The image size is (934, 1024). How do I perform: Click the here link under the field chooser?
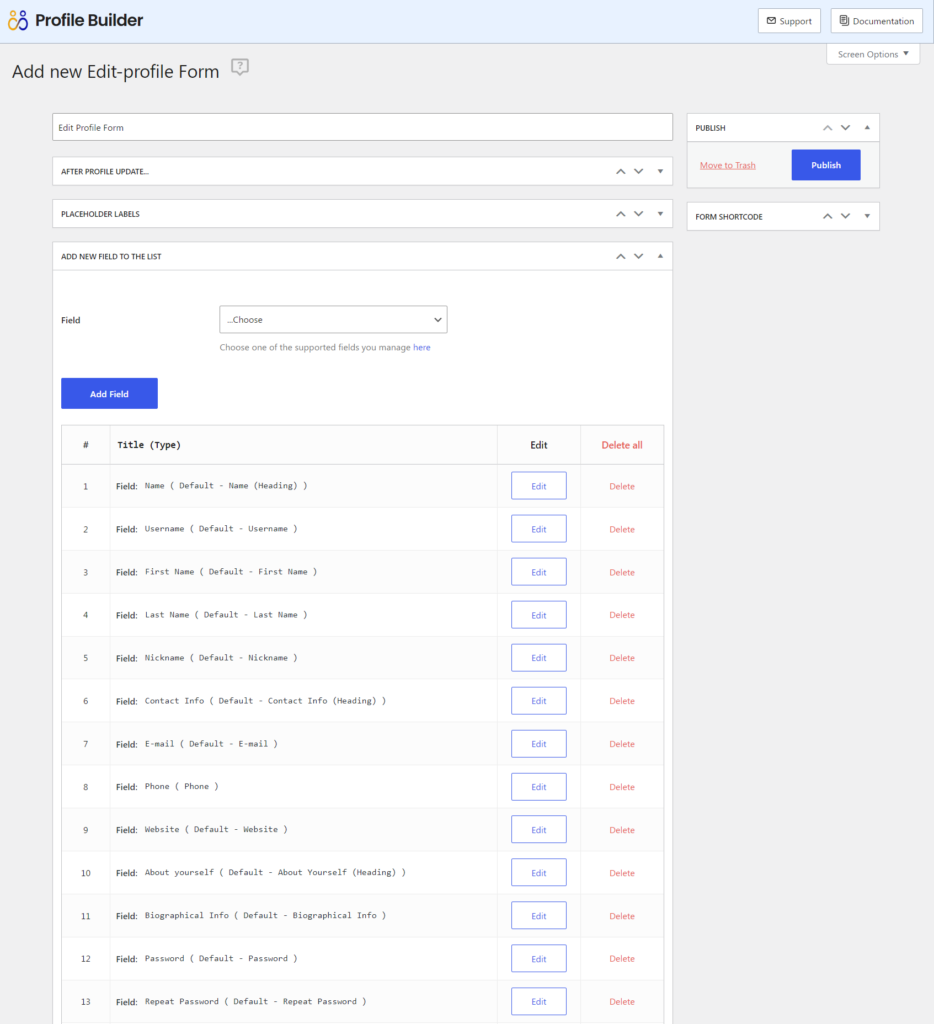(x=421, y=346)
